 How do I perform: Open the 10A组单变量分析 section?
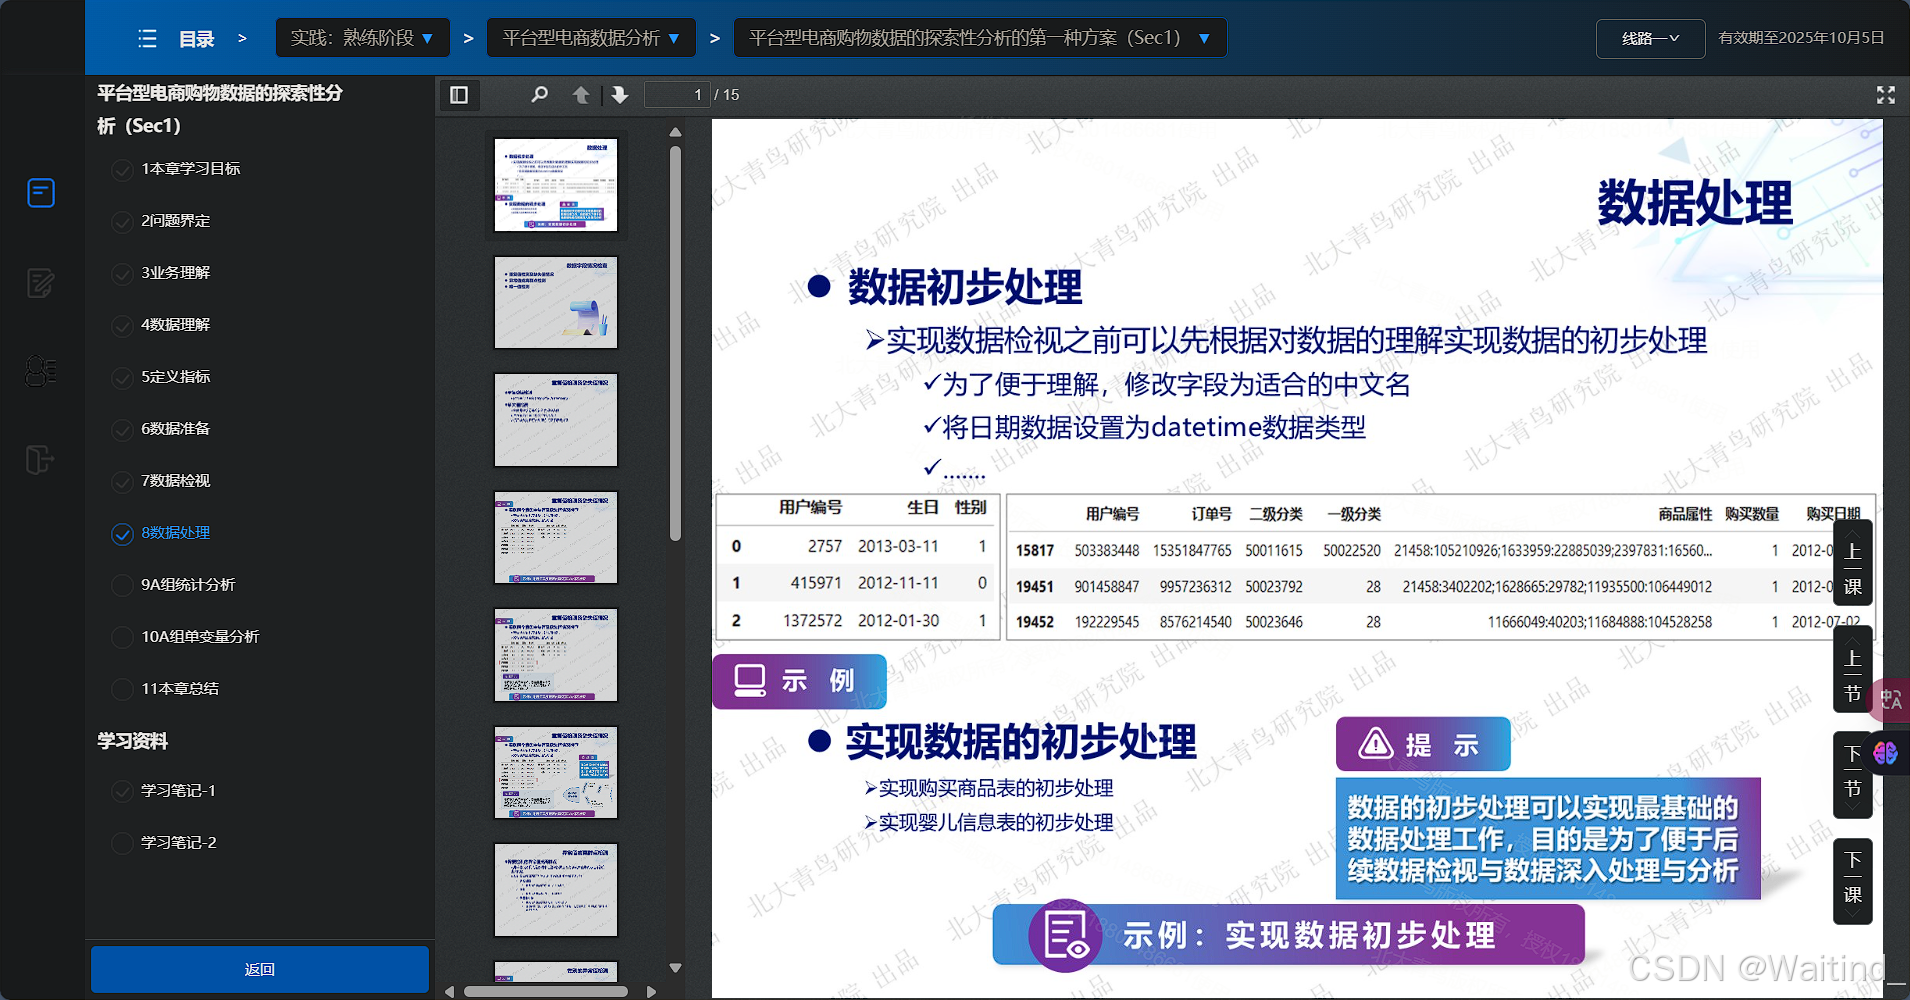click(200, 636)
